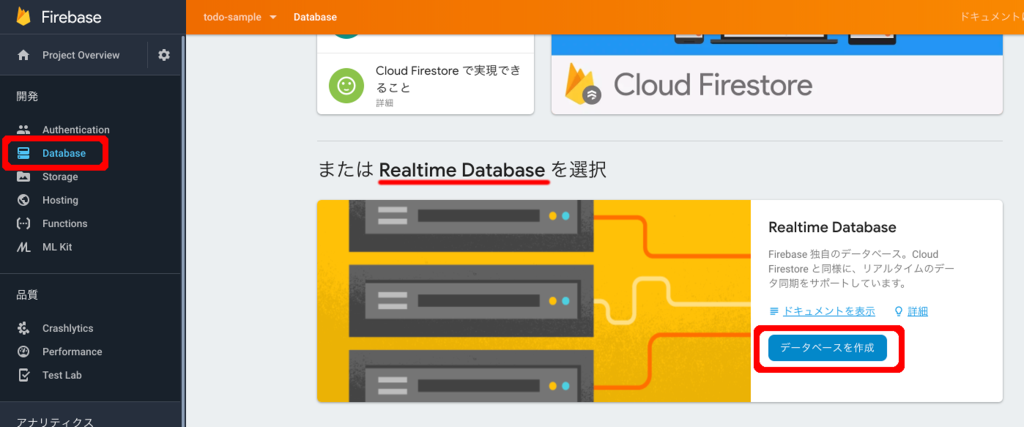The width and height of the screenshot is (1024, 427).
Task: Click the Database stack icon
Action: point(24,153)
